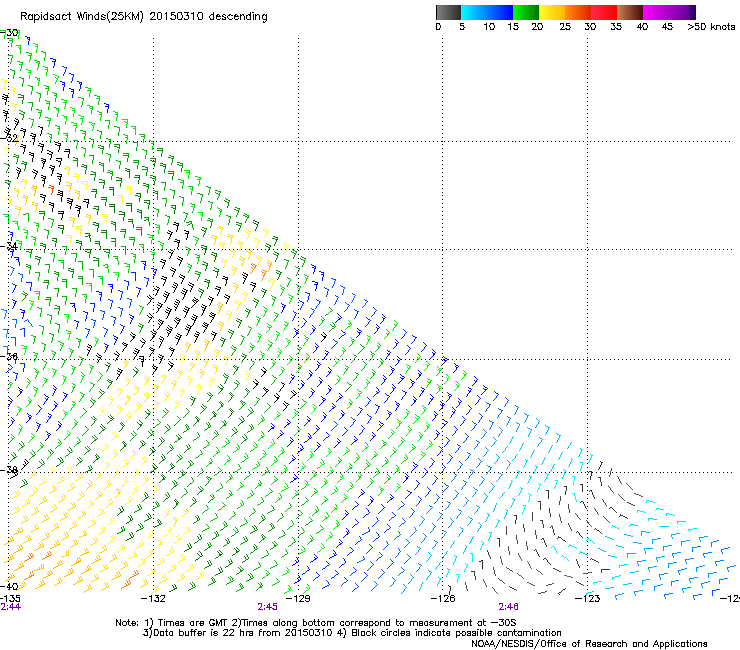Click the '-40' latitude axis label
This screenshot has width=740, height=650.
[9, 586]
